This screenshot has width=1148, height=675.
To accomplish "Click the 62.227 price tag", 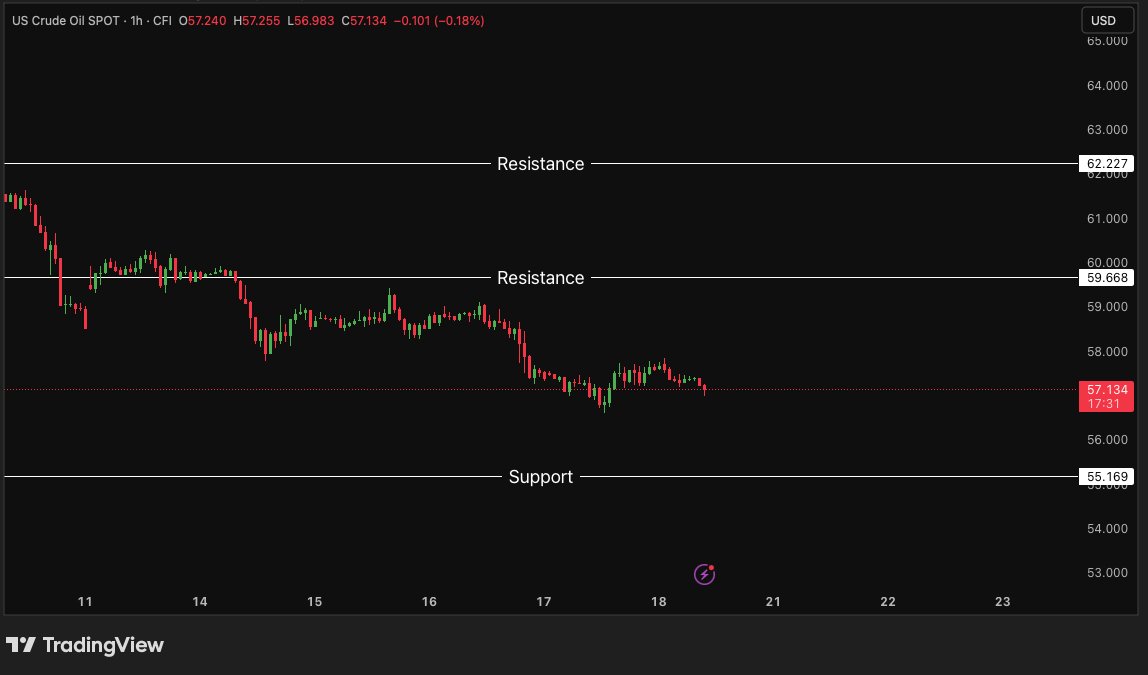I will pos(1105,164).
